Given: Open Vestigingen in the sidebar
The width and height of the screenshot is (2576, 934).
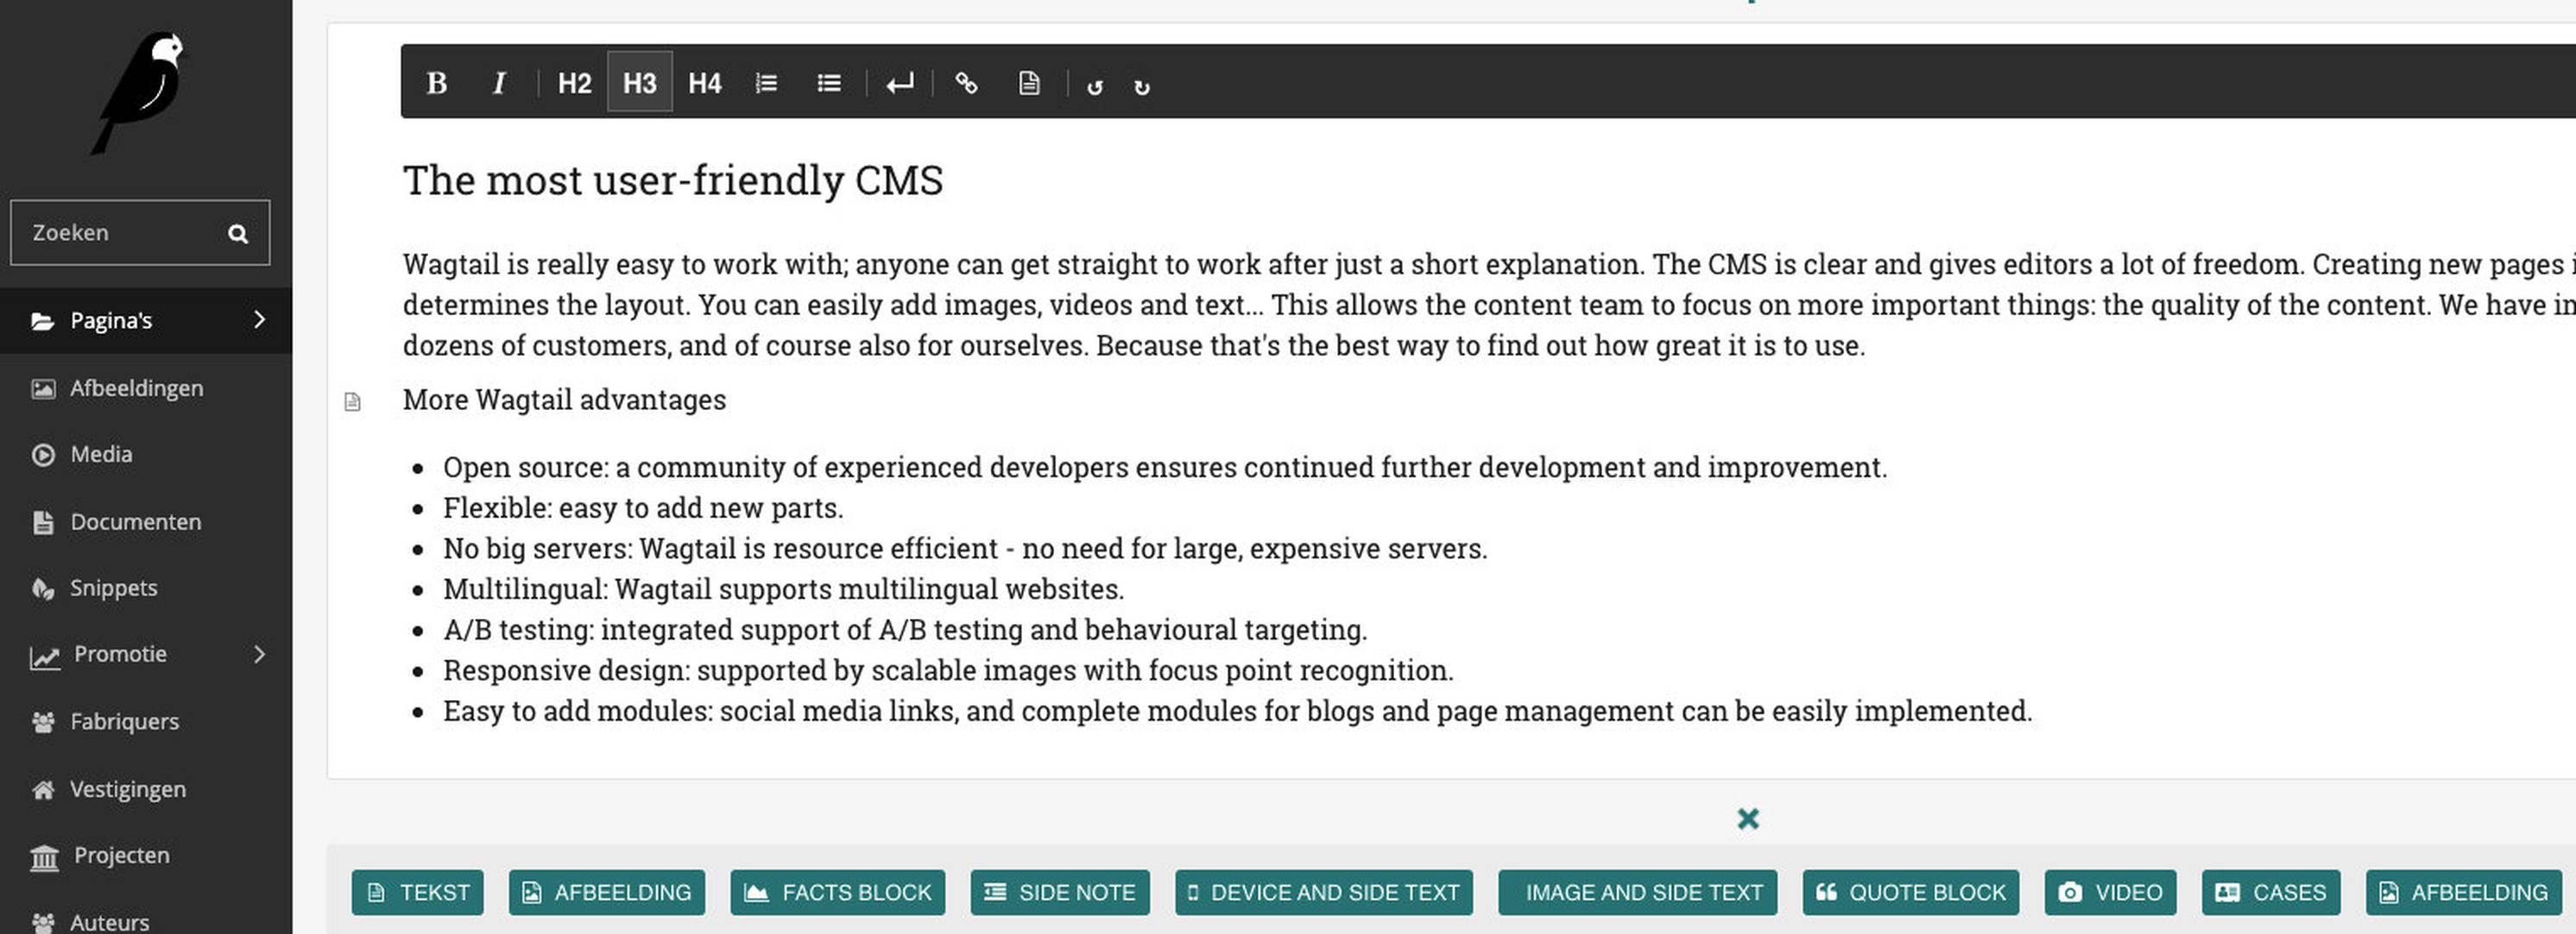Looking at the screenshot, I should coord(146,789).
